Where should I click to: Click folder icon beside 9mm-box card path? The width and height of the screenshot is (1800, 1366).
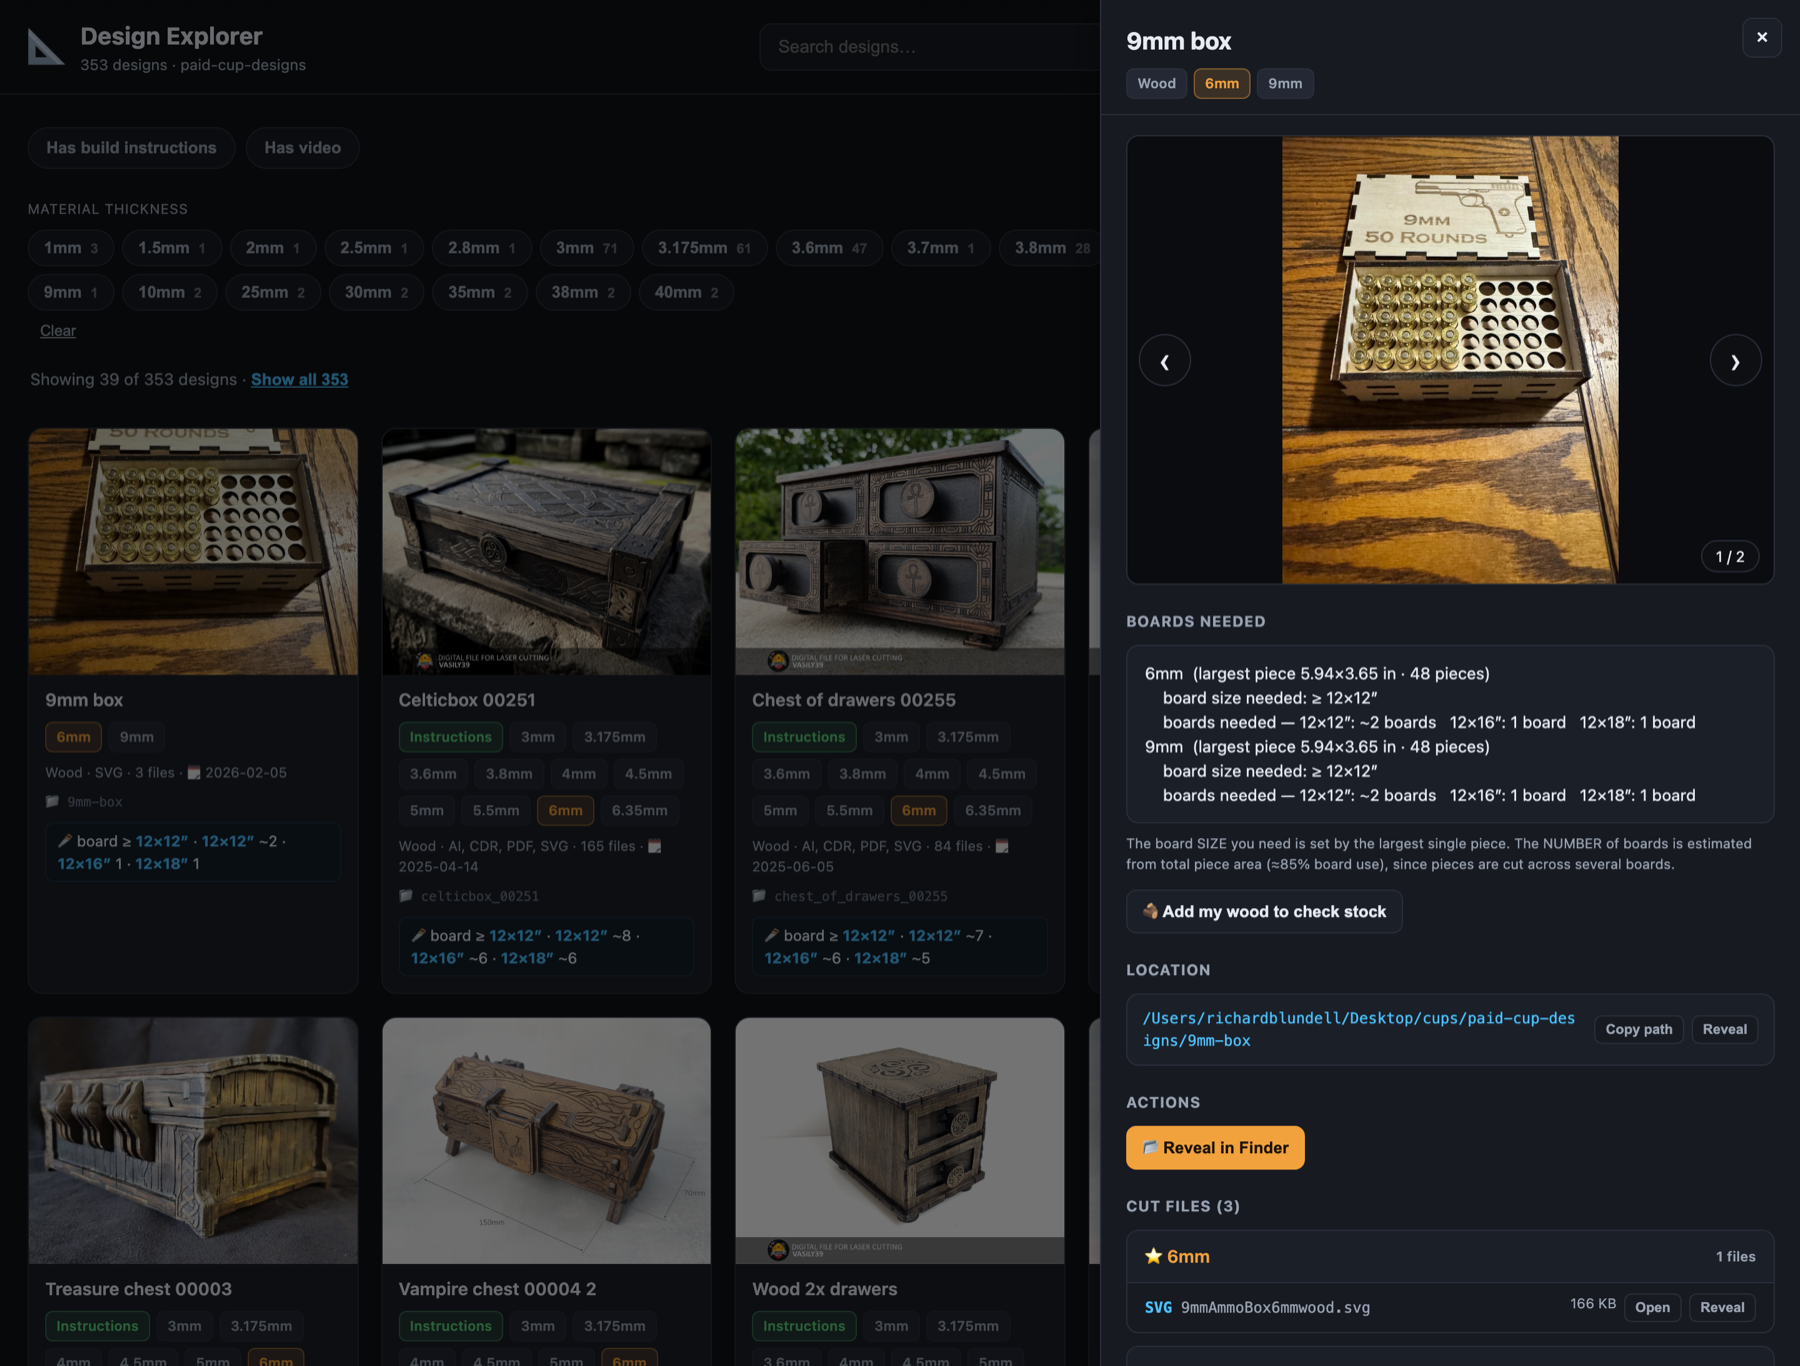(x=53, y=801)
